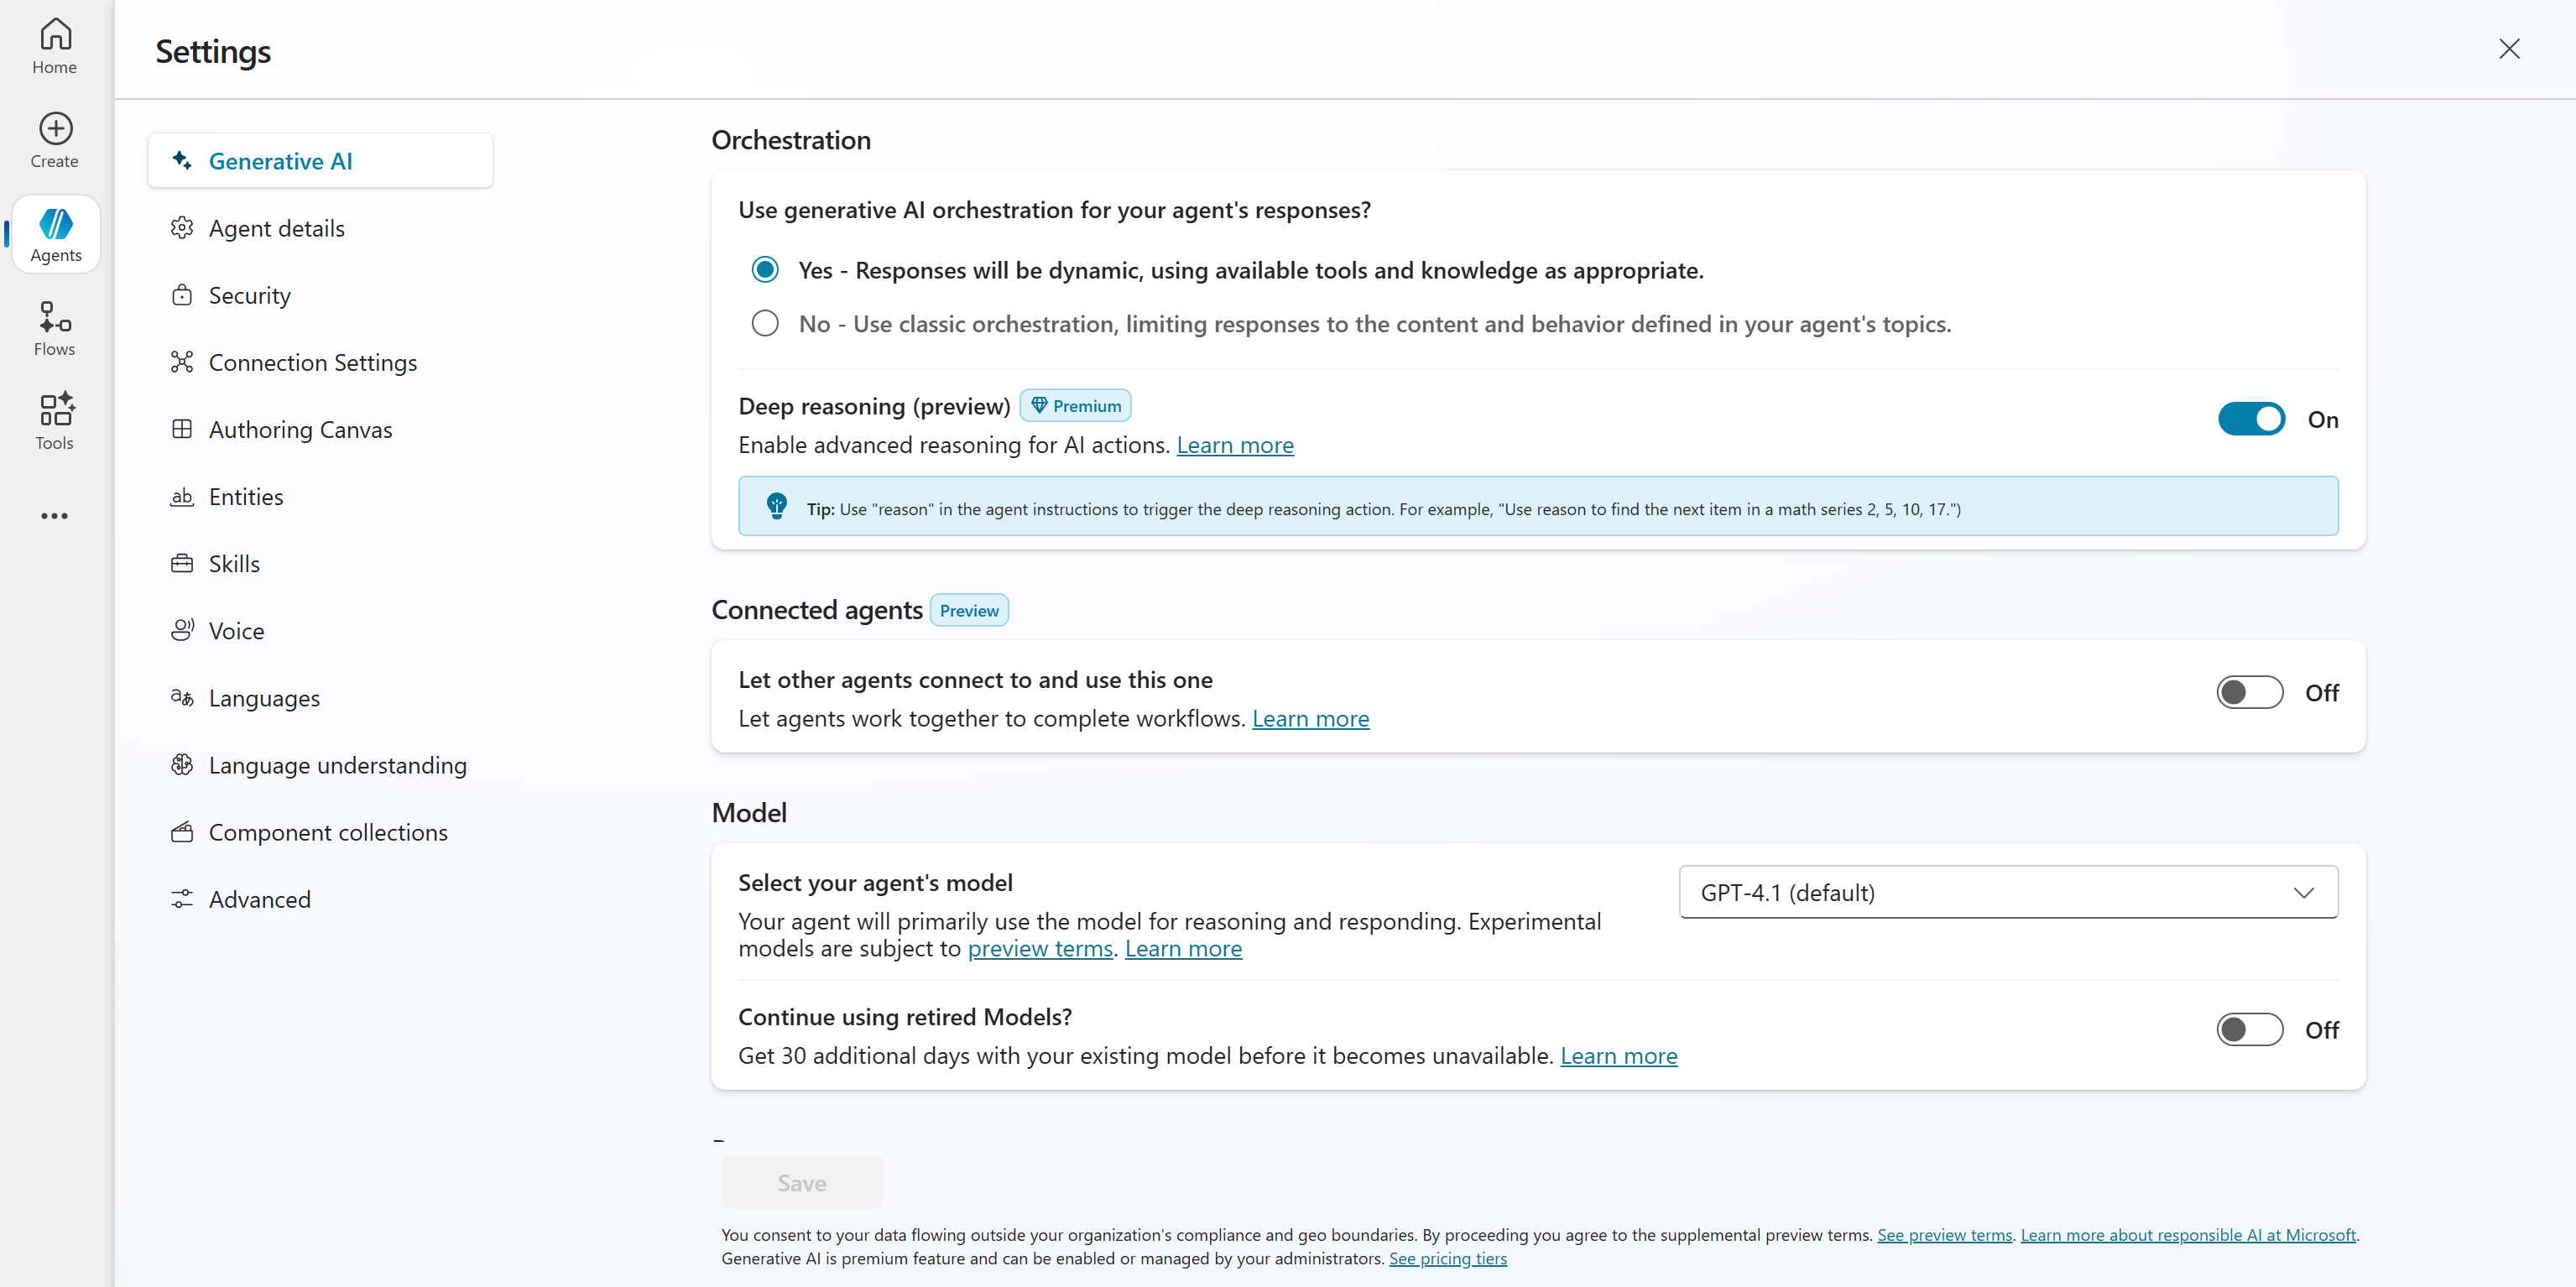Select the No classic orchestration radio button

[x=765, y=324]
